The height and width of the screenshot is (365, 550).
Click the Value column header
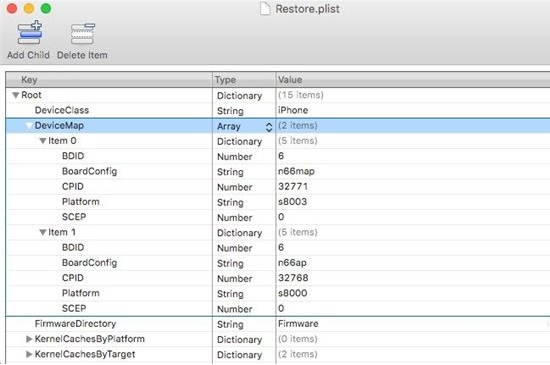coord(413,80)
